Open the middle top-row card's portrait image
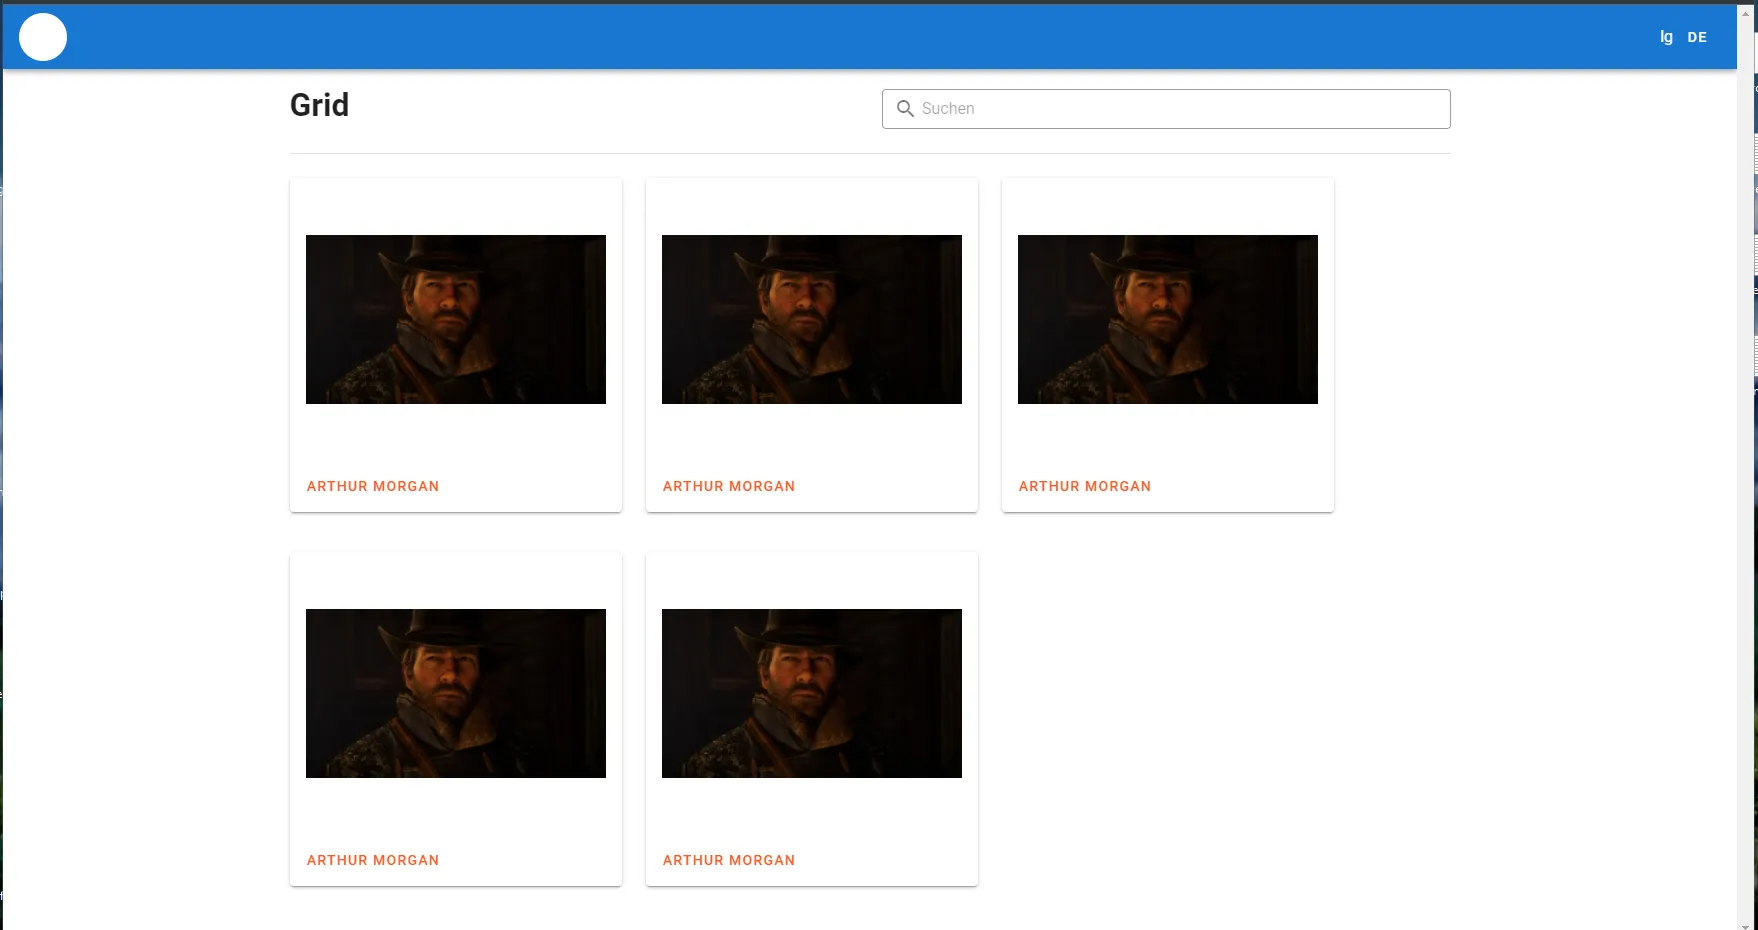The width and height of the screenshot is (1758, 930). pyautogui.click(x=812, y=319)
